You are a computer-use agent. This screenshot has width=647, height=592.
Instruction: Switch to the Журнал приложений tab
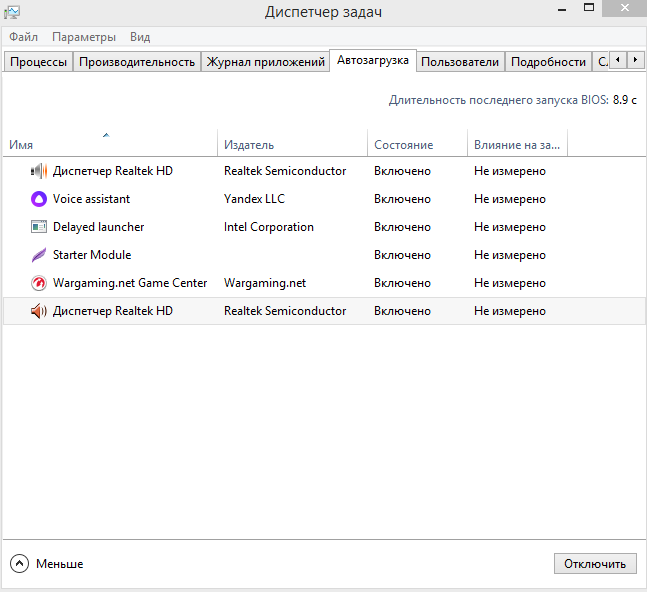pos(265,62)
